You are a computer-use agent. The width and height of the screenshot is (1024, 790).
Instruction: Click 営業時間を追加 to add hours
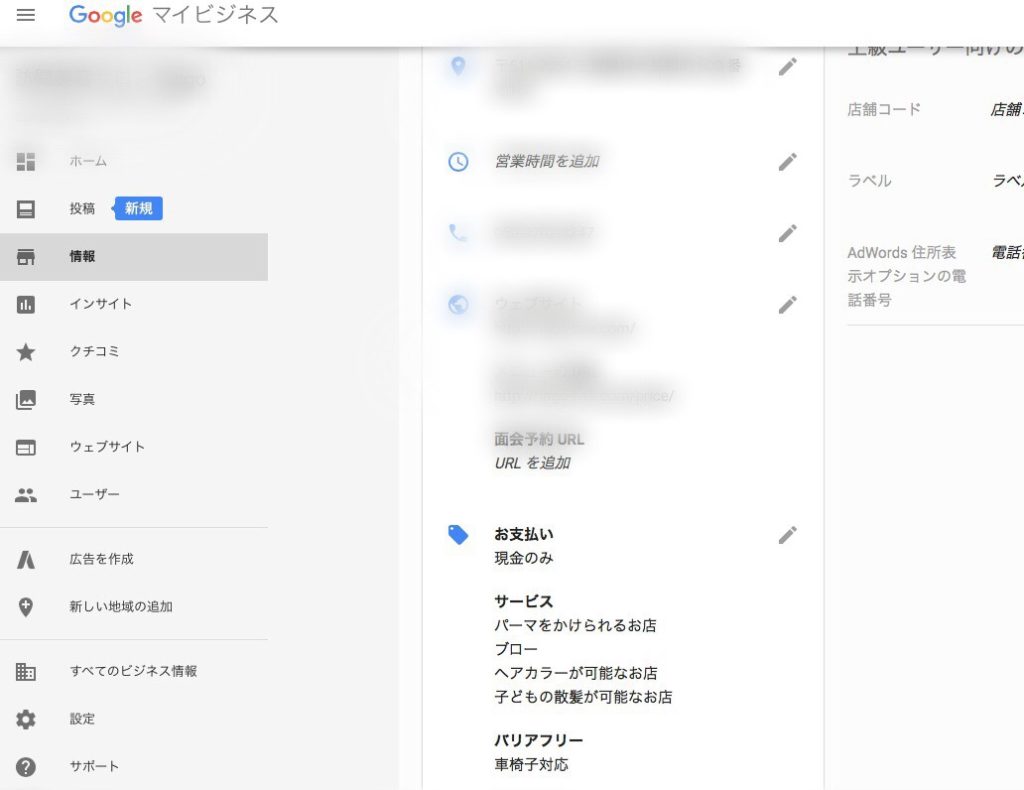pos(546,161)
